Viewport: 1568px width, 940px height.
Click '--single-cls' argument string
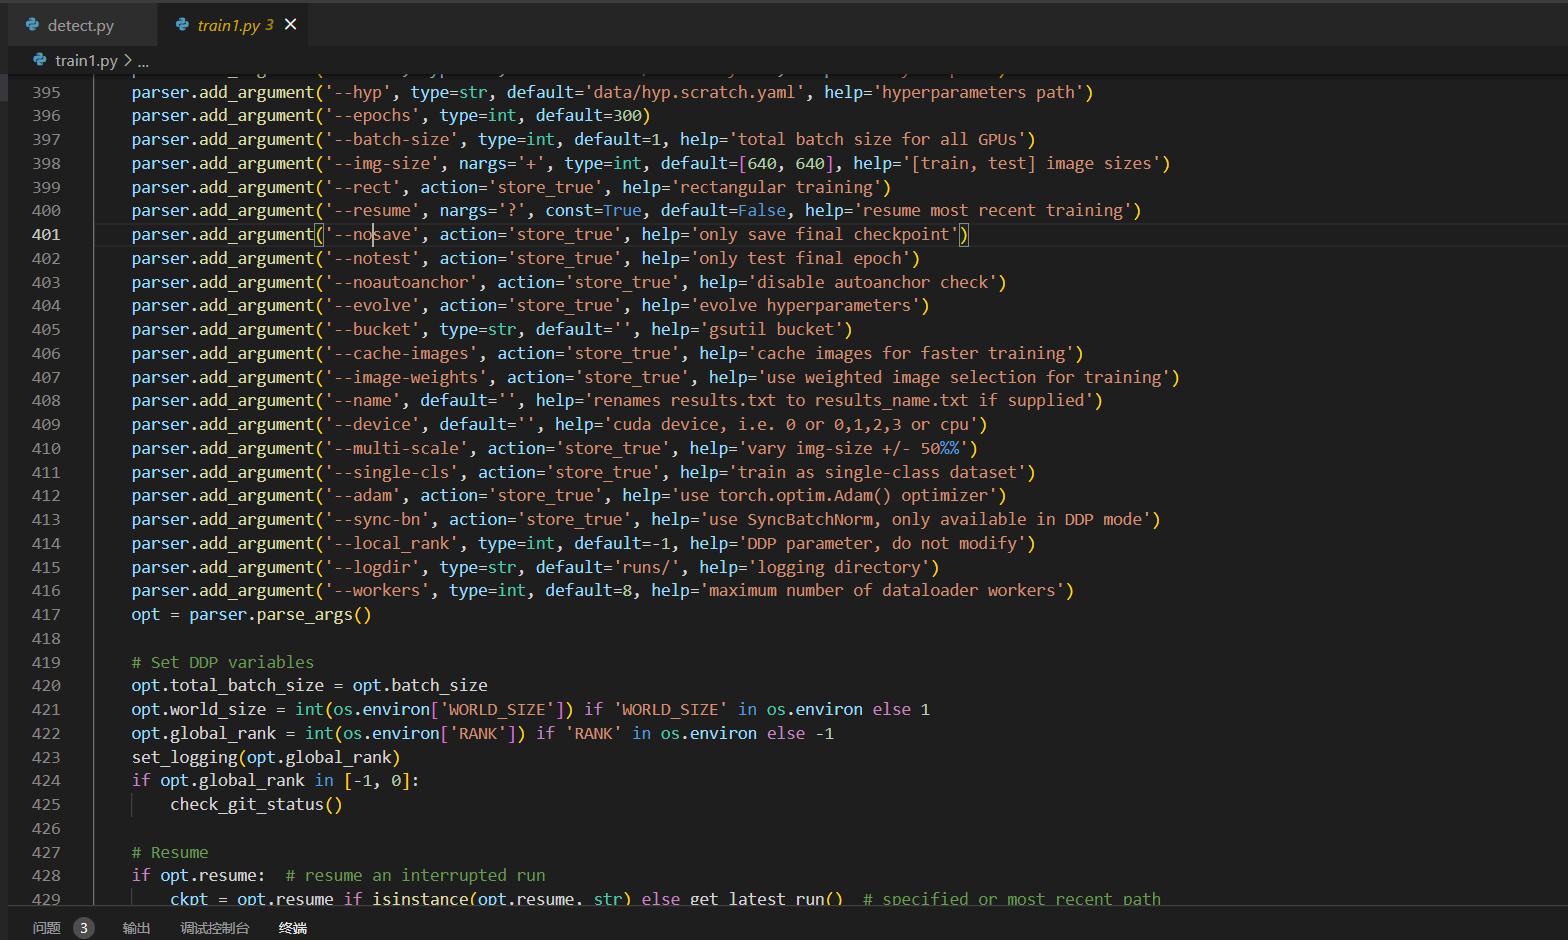[391, 473]
